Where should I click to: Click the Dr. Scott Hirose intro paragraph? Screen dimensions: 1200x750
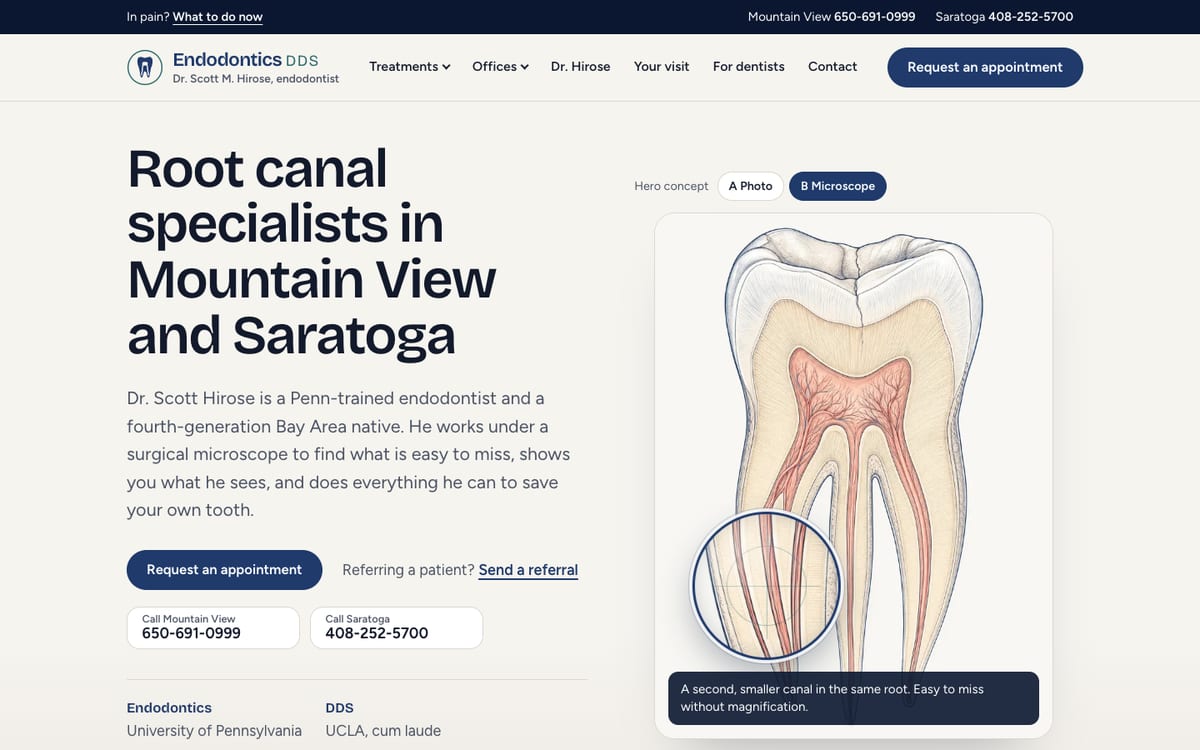coord(348,454)
